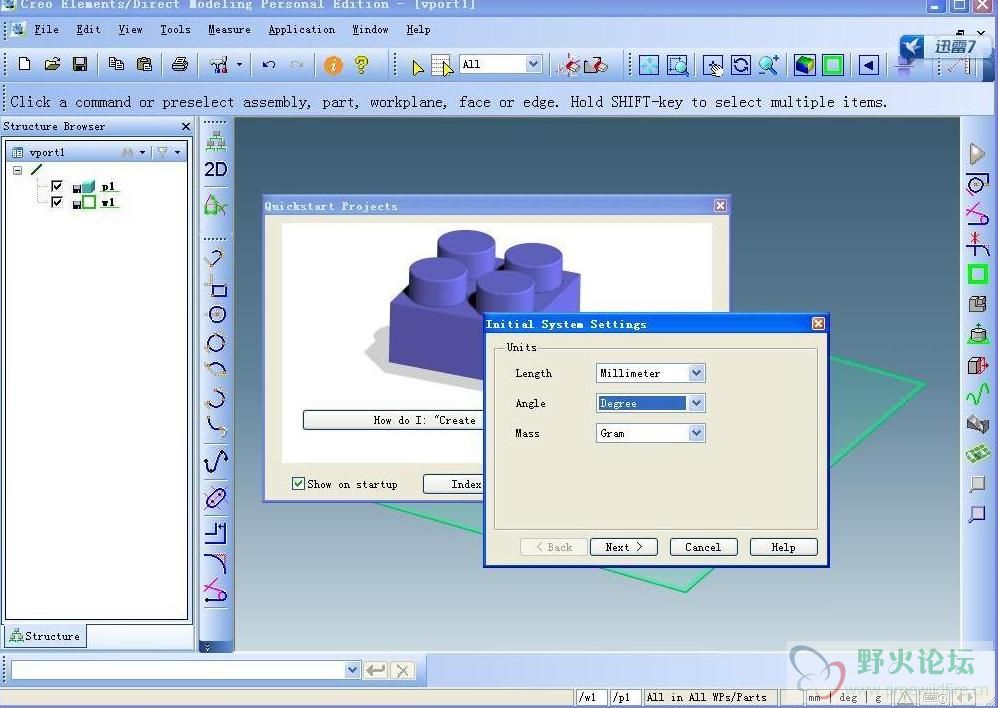This screenshot has height=708, width=998.
Task: Click the green bordered square view icon
Action: point(833,65)
